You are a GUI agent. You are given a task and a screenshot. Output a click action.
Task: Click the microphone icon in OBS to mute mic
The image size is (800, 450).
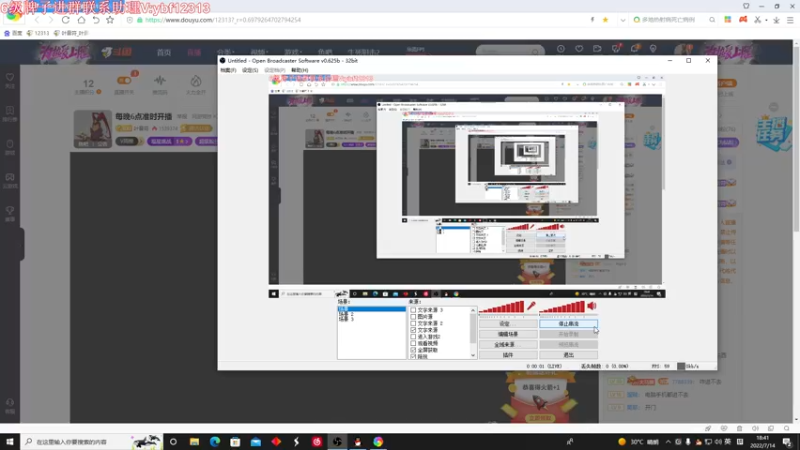[531, 306]
